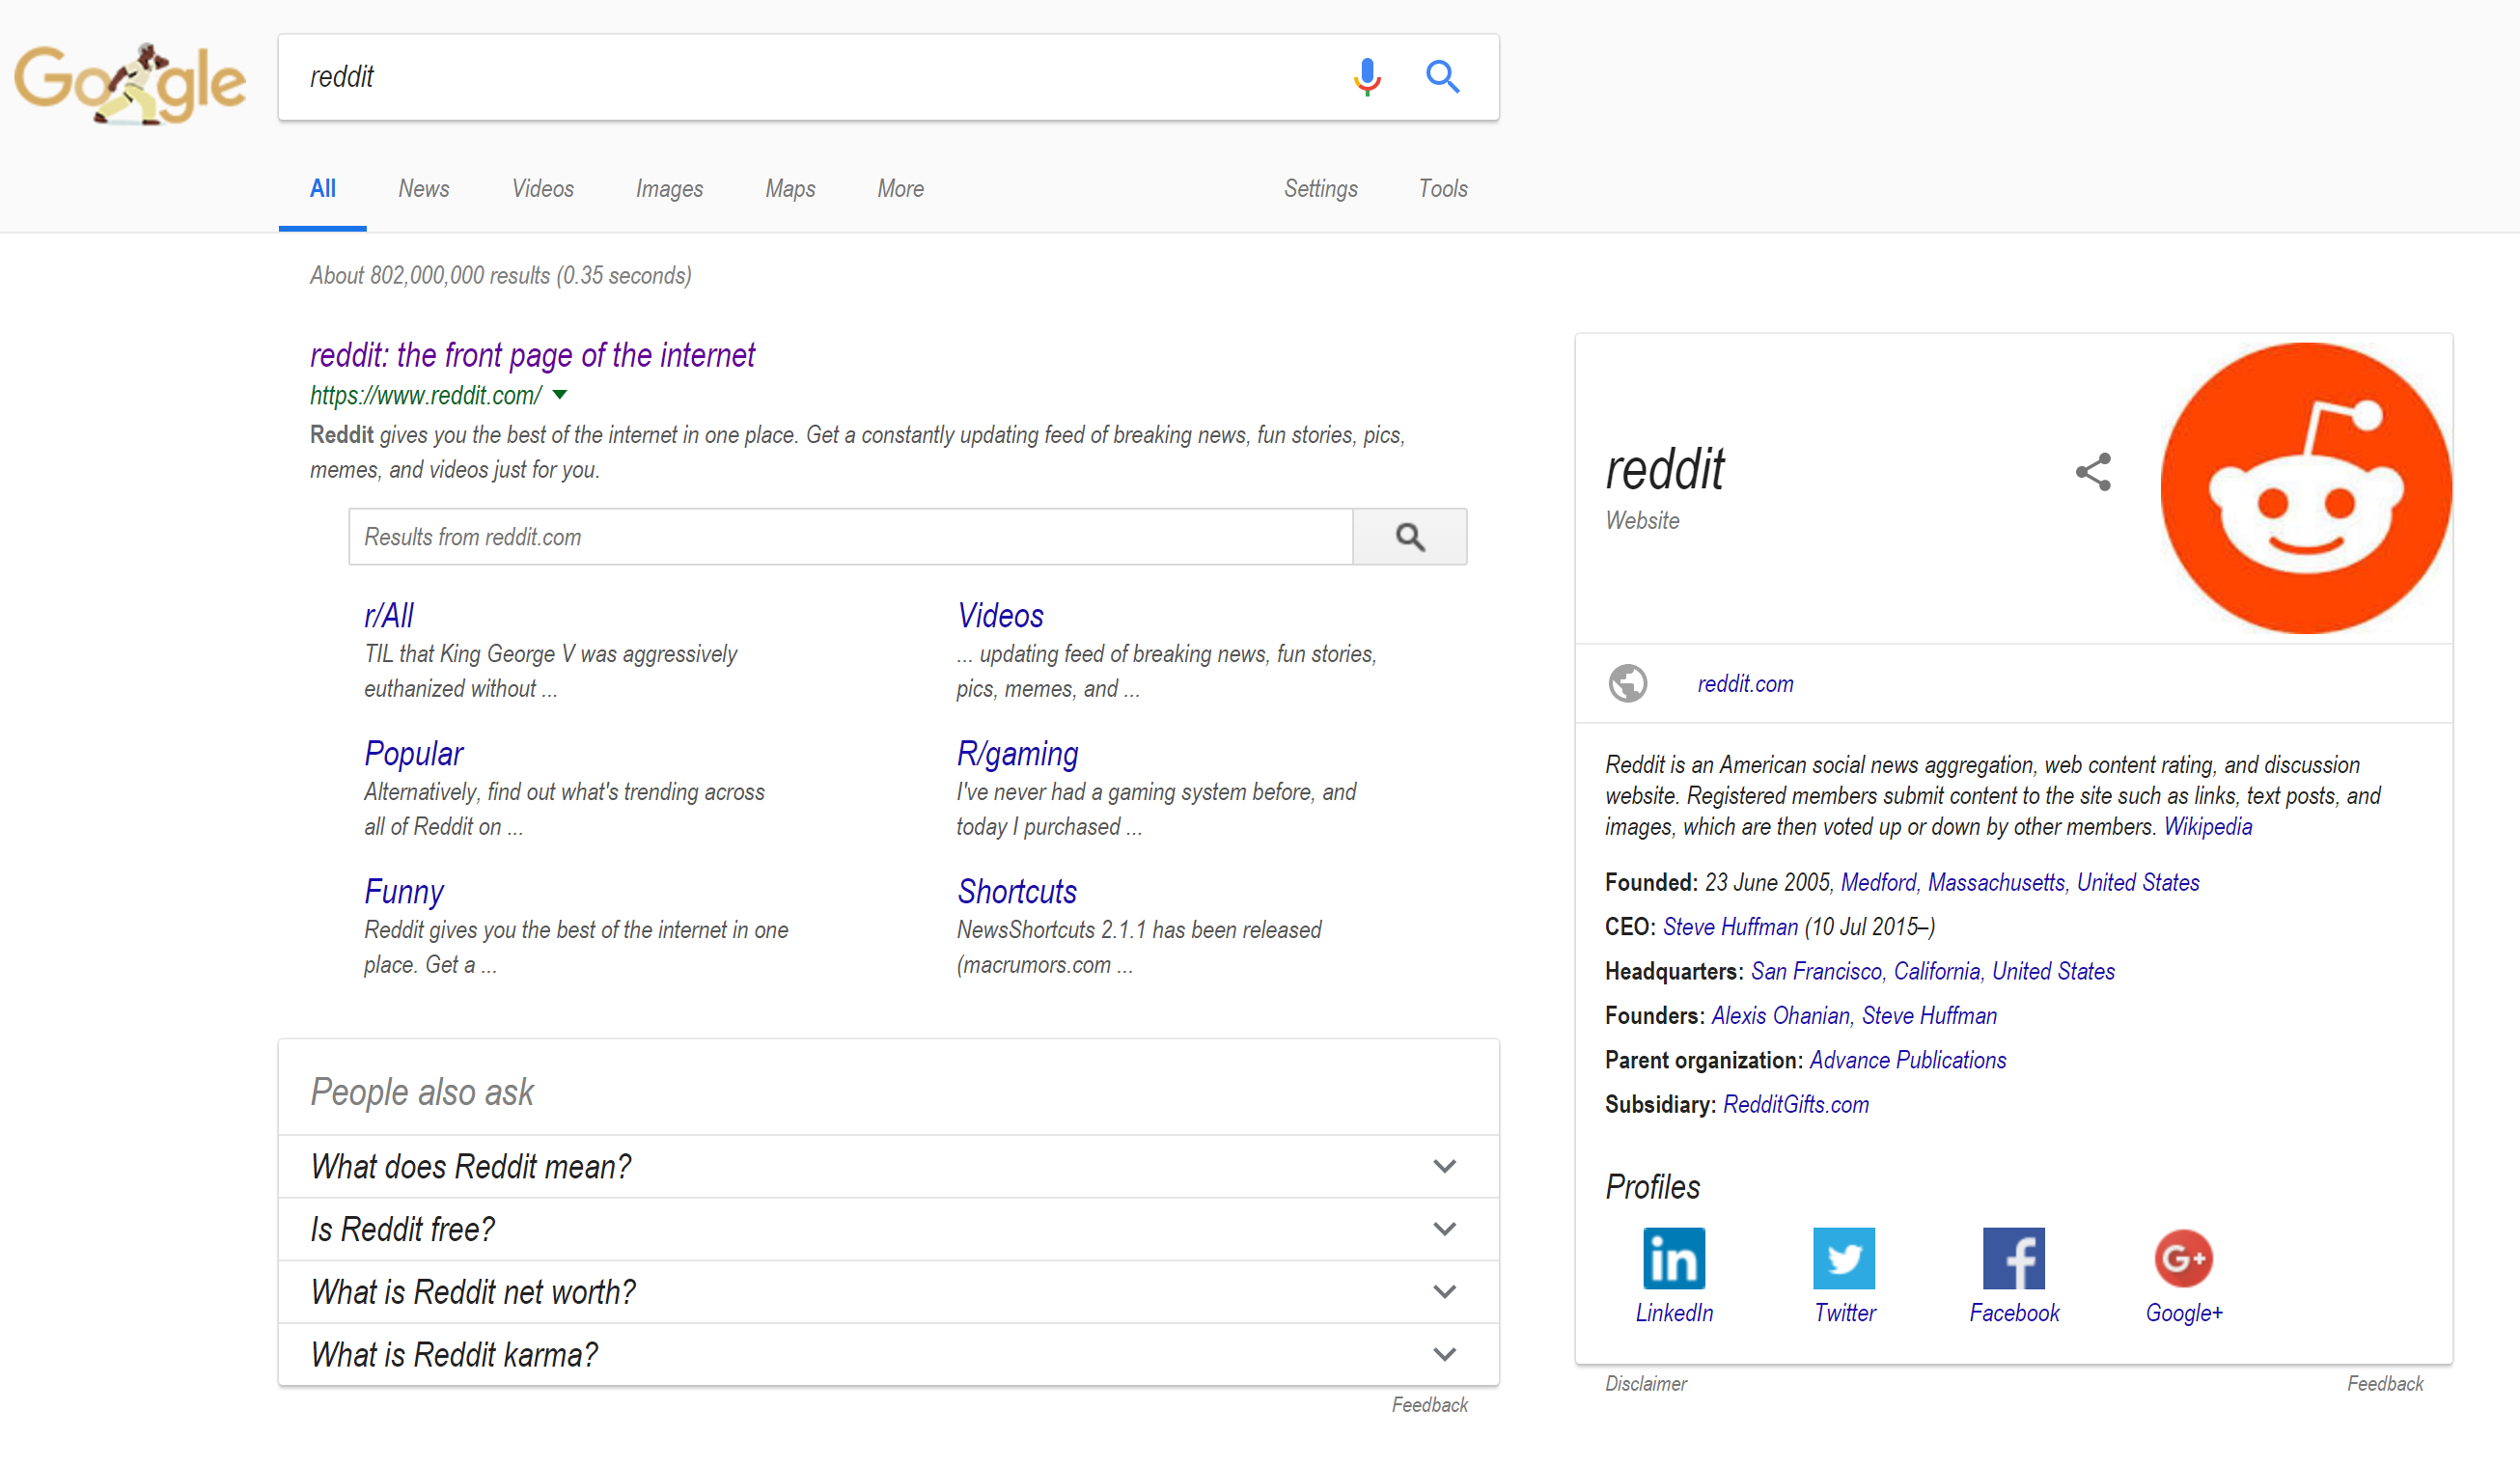The height and width of the screenshot is (1466, 2520).
Task: Open the green arrow next to reddit.com URL
Action: [x=560, y=395]
